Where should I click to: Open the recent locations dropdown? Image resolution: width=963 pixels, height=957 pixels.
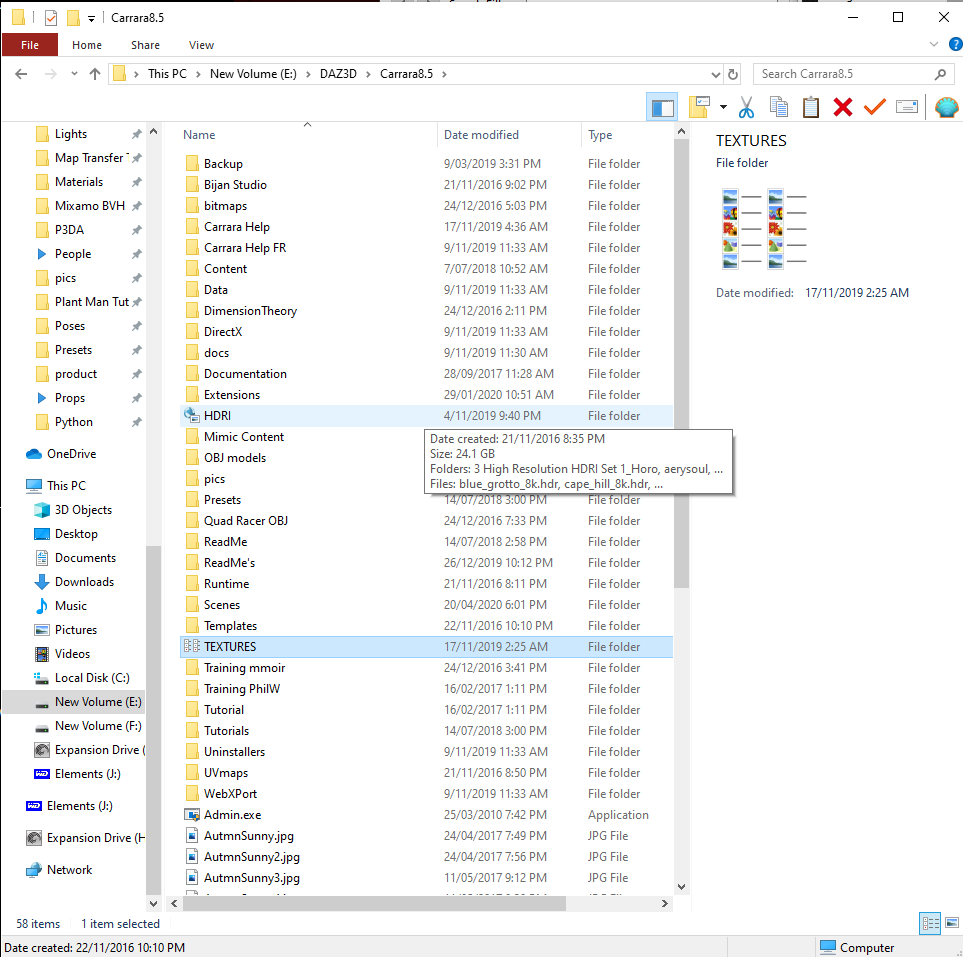coord(74,74)
